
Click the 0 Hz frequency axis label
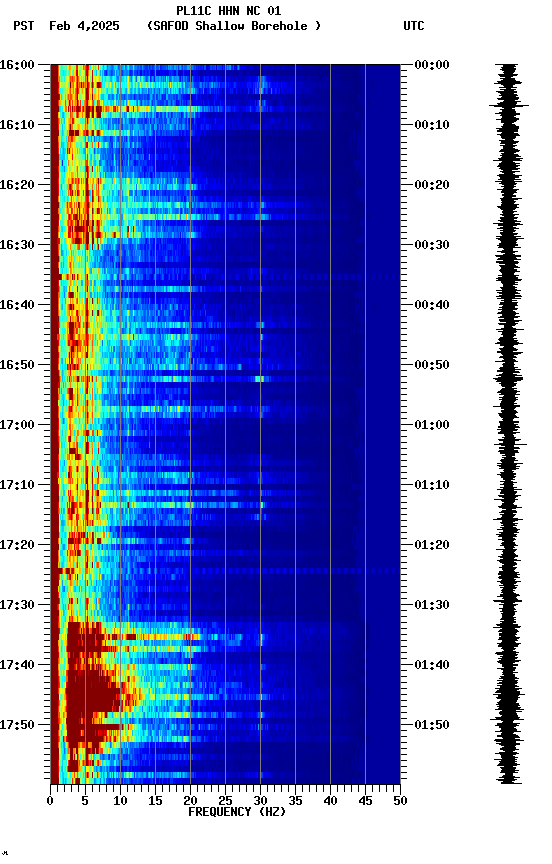click(x=50, y=801)
